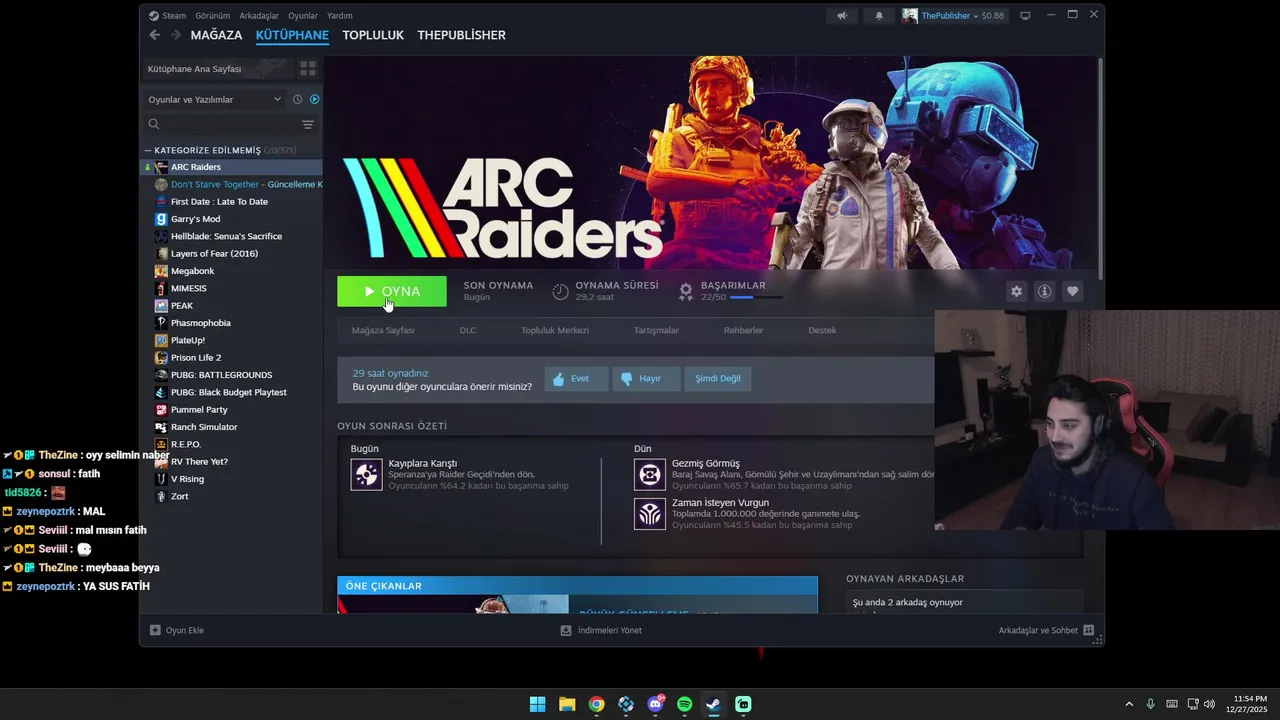Switch to Big Picture mode monitor icon
This screenshot has height=720, width=1280.
tap(1025, 15)
